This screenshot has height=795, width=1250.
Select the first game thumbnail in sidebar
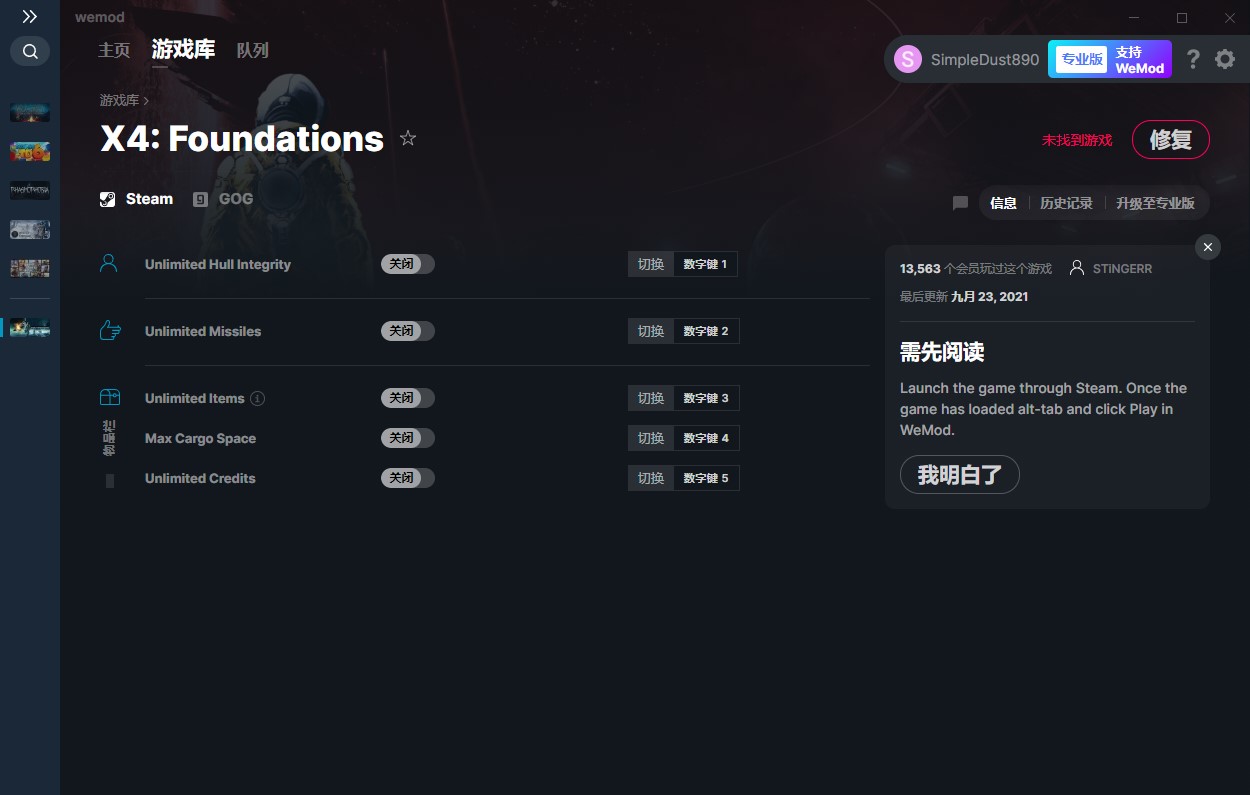(x=30, y=112)
